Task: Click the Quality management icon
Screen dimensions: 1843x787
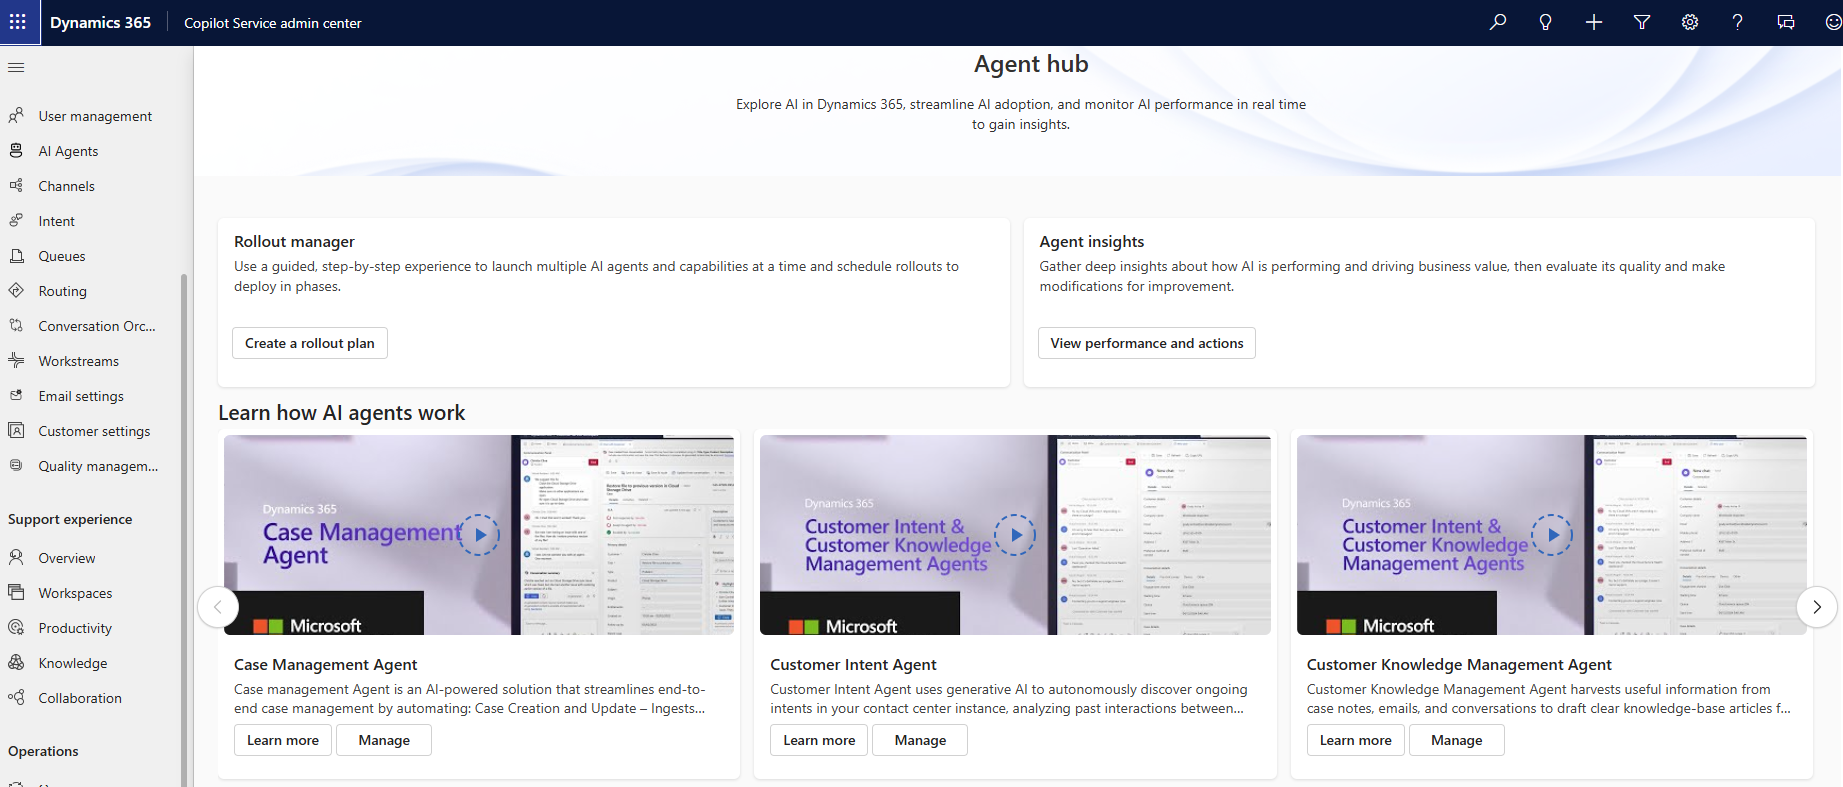Action: [16, 466]
